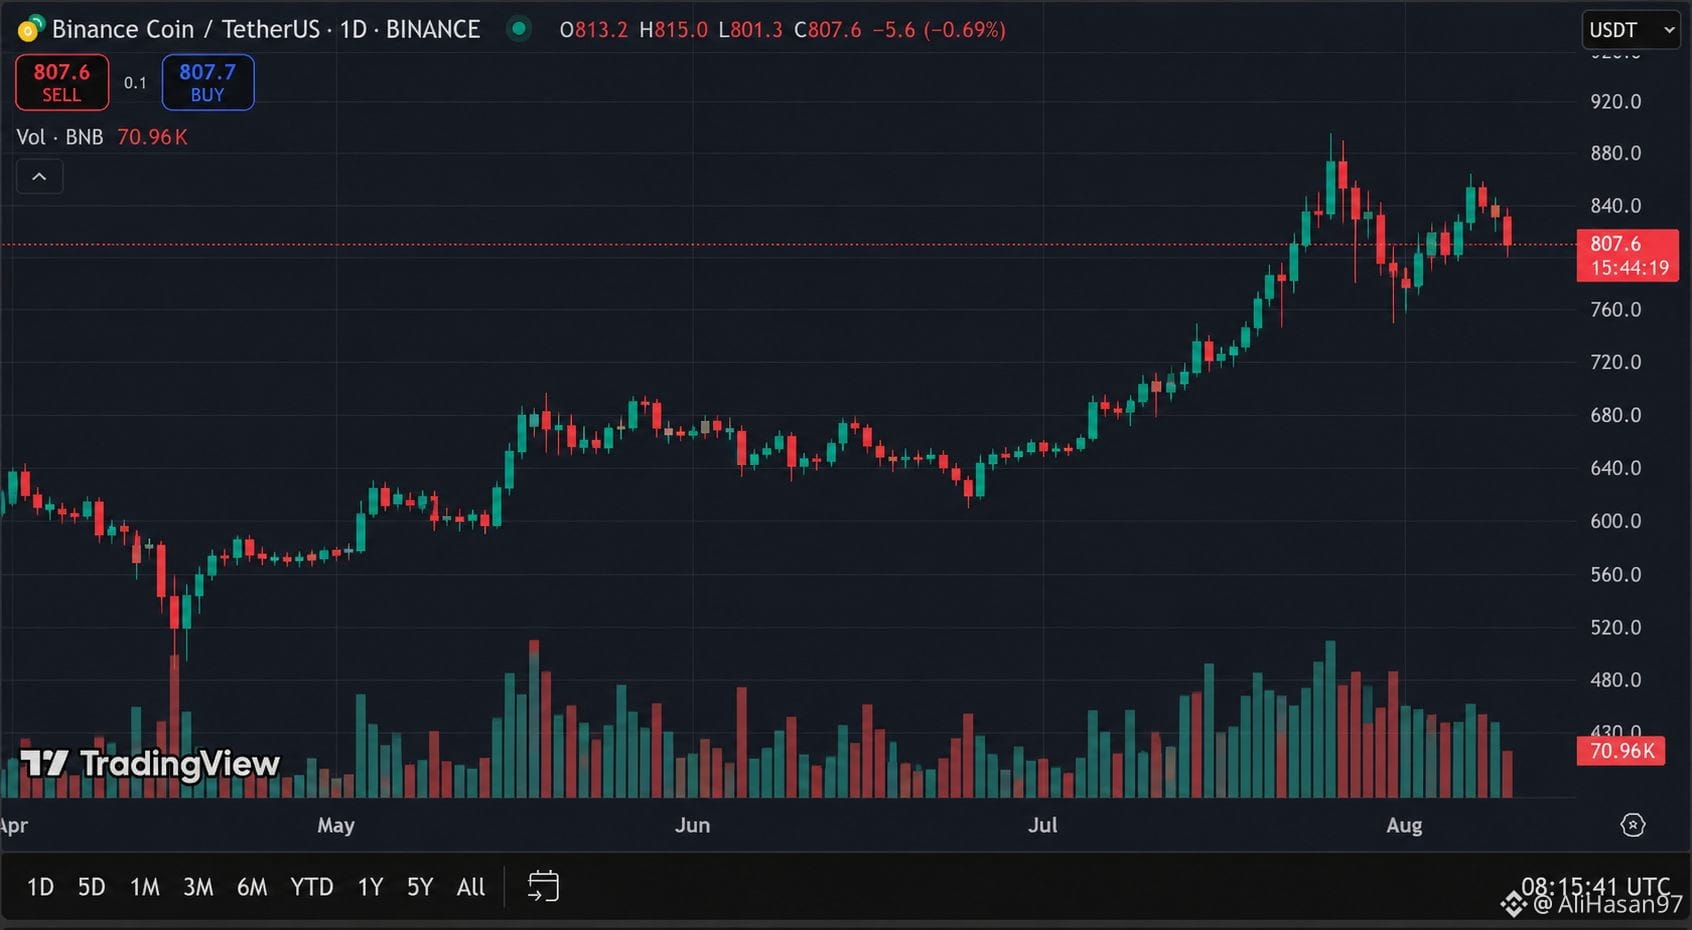Open the USDT currency dropdown
This screenshot has height=930, width=1692.
[1632, 30]
